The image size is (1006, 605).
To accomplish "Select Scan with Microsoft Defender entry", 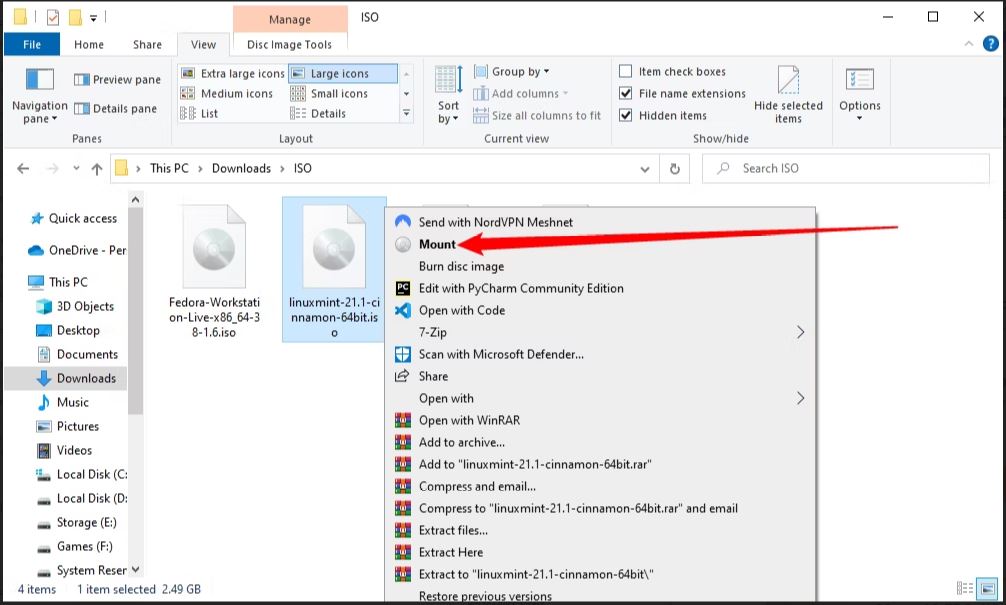I will tap(500, 354).
